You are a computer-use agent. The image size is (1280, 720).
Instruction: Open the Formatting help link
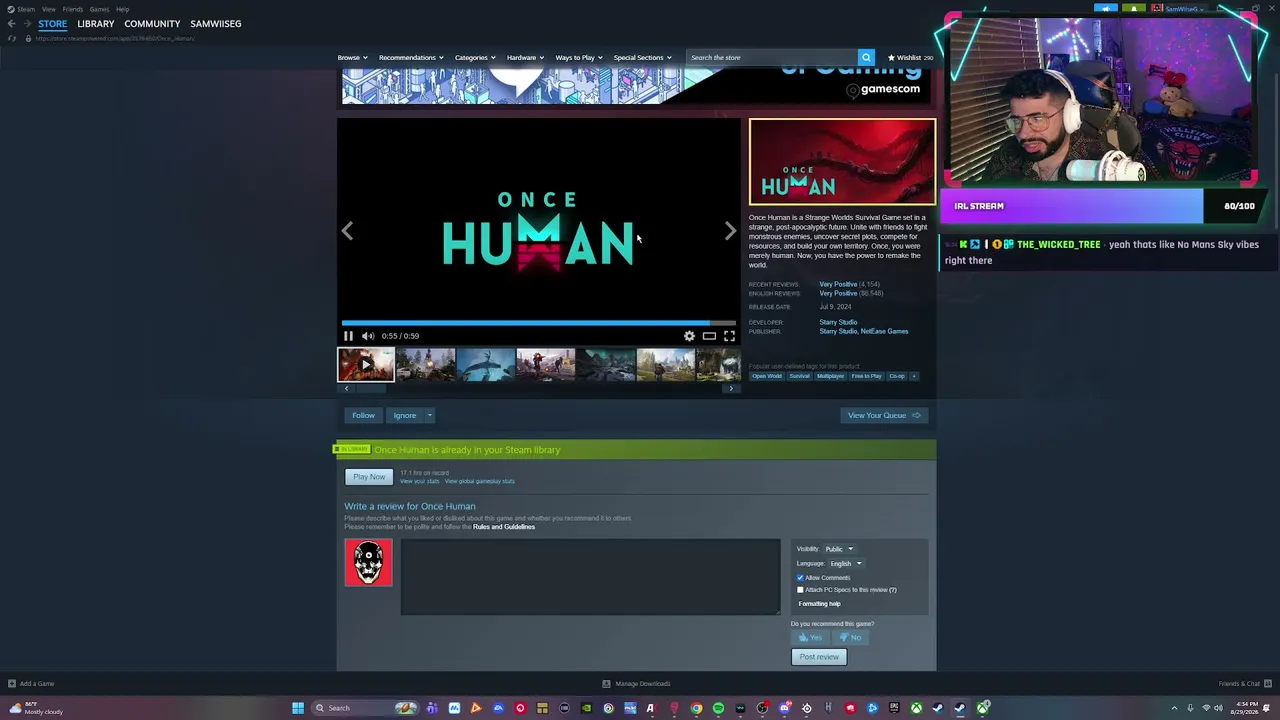(819, 604)
